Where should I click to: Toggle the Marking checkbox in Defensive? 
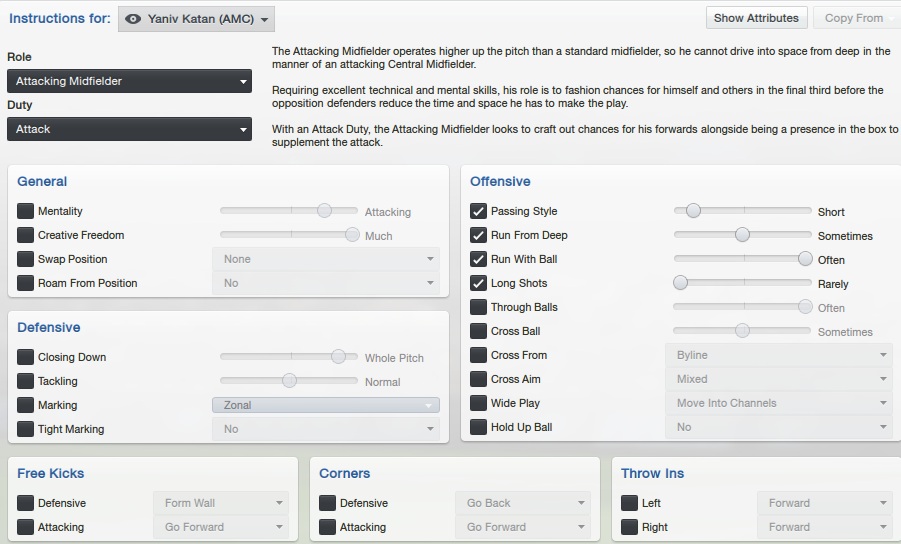point(26,405)
